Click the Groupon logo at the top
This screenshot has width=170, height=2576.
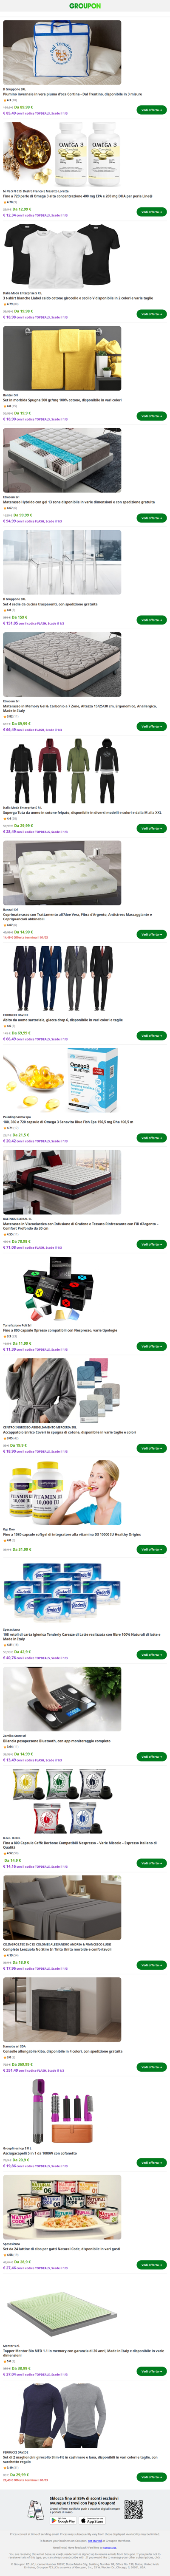(85, 6)
